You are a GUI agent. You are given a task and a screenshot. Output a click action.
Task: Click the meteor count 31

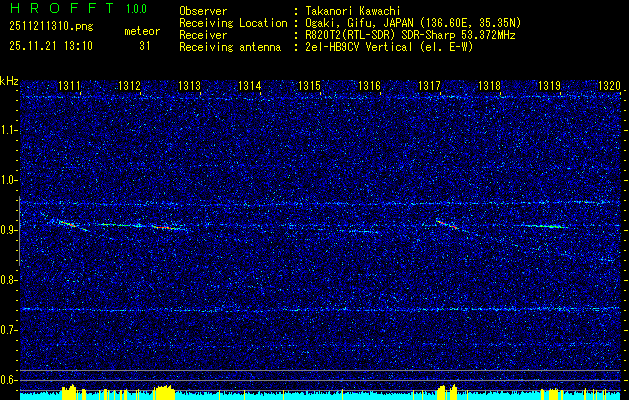(x=145, y=46)
